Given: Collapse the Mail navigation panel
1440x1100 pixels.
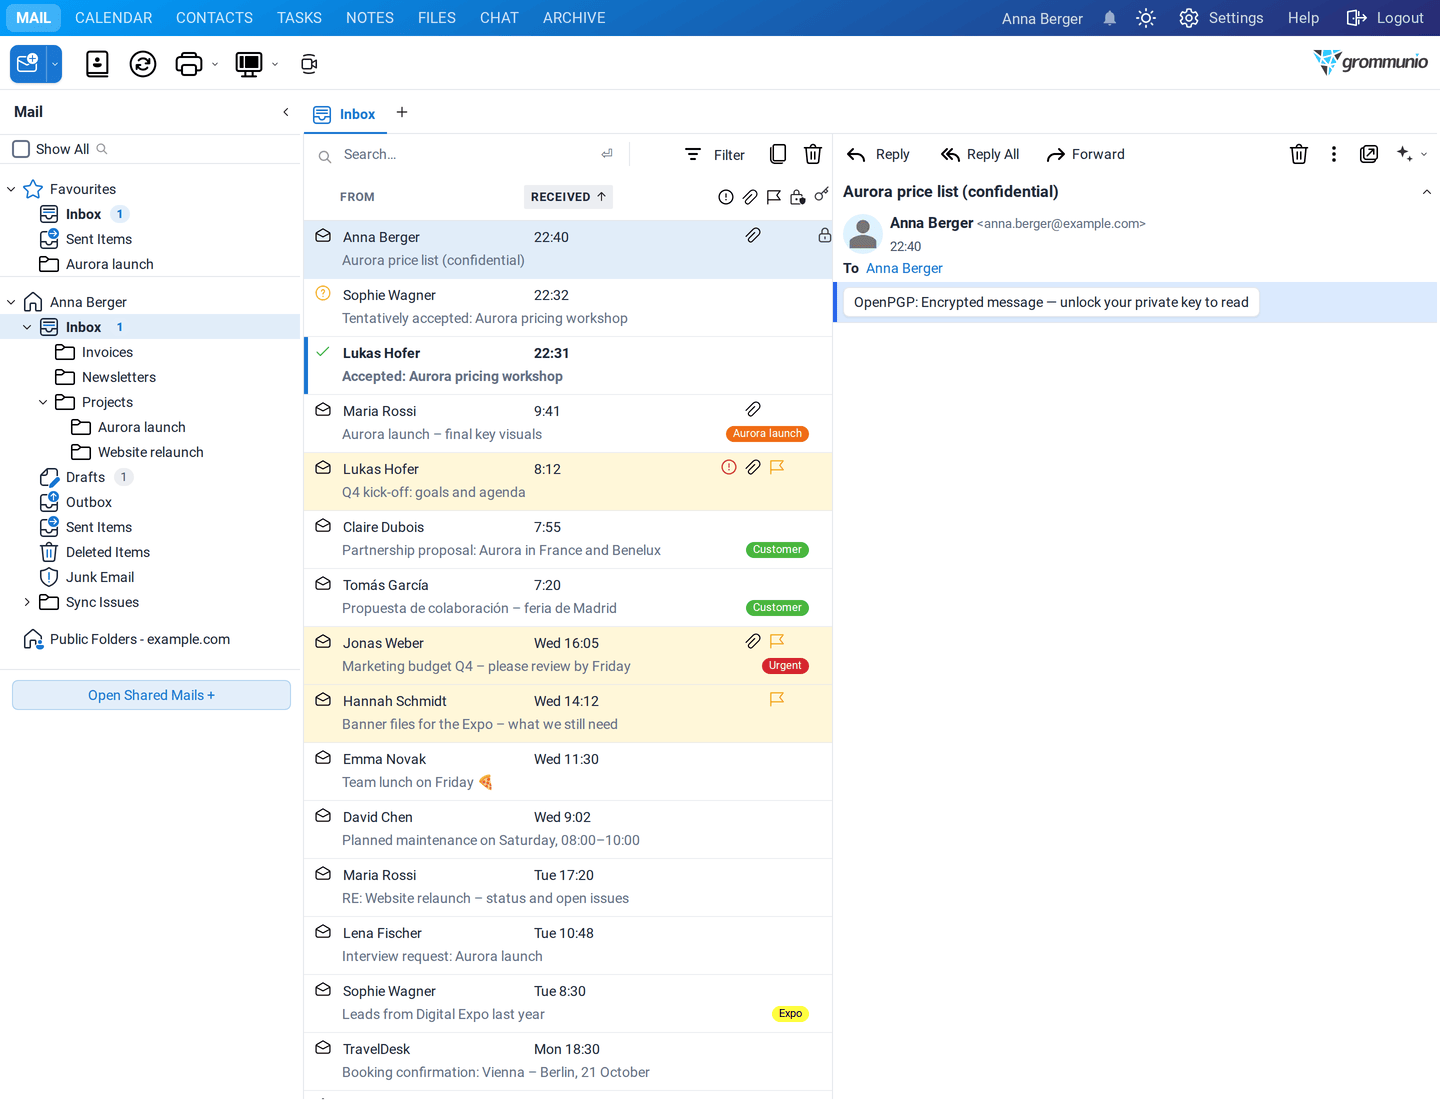Looking at the screenshot, I should (286, 112).
